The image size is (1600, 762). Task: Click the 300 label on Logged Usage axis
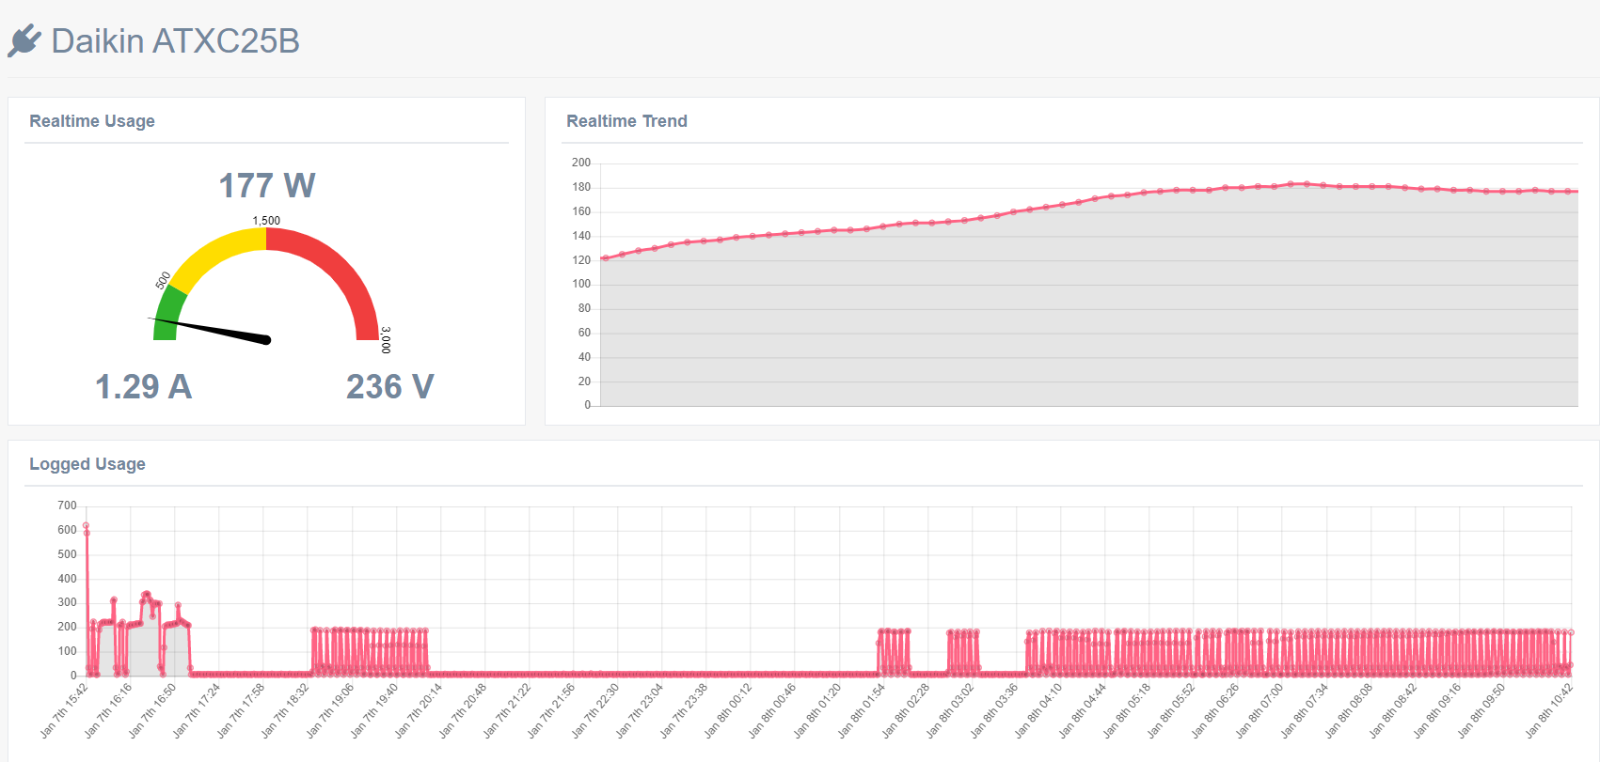point(67,602)
